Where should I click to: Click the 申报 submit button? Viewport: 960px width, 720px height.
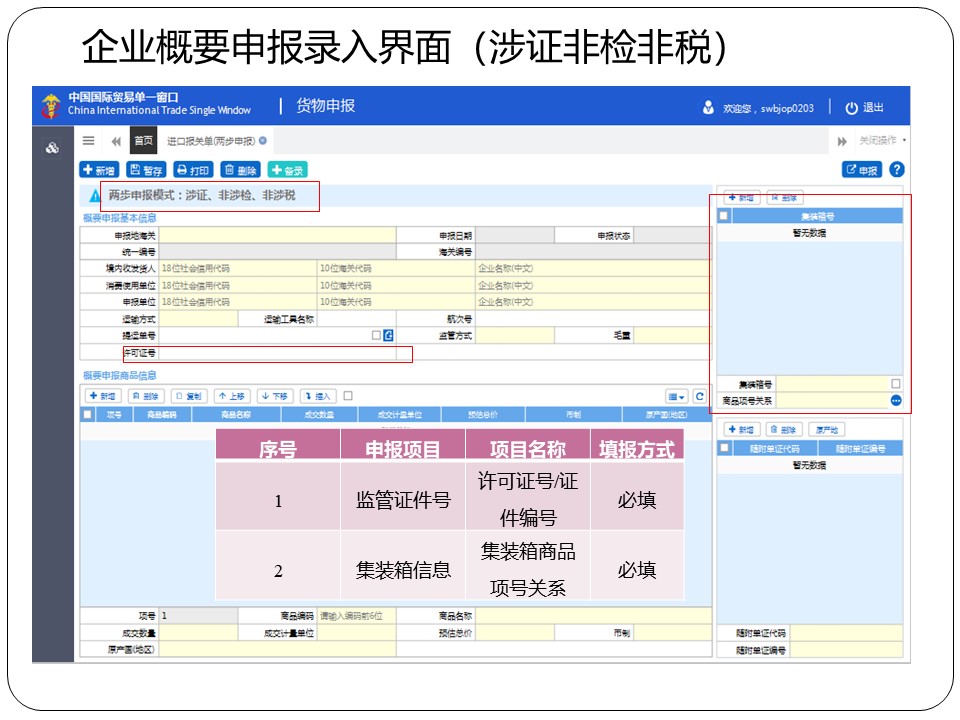[x=861, y=170]
